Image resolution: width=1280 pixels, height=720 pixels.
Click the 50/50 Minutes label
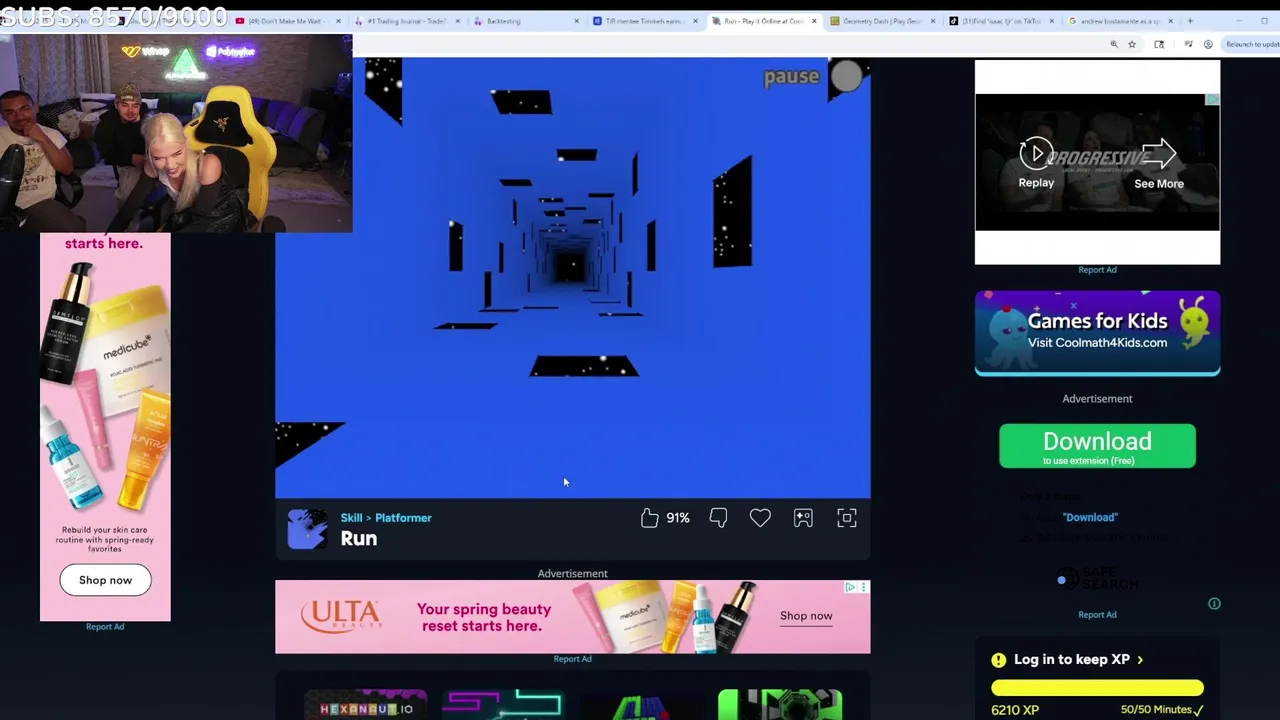pos(1156,710)
